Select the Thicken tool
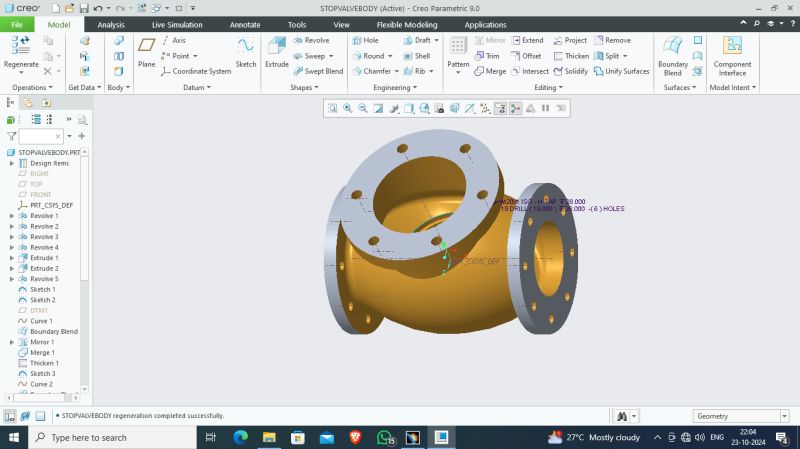Screen dimensions: 800x449 coord(571,56)
